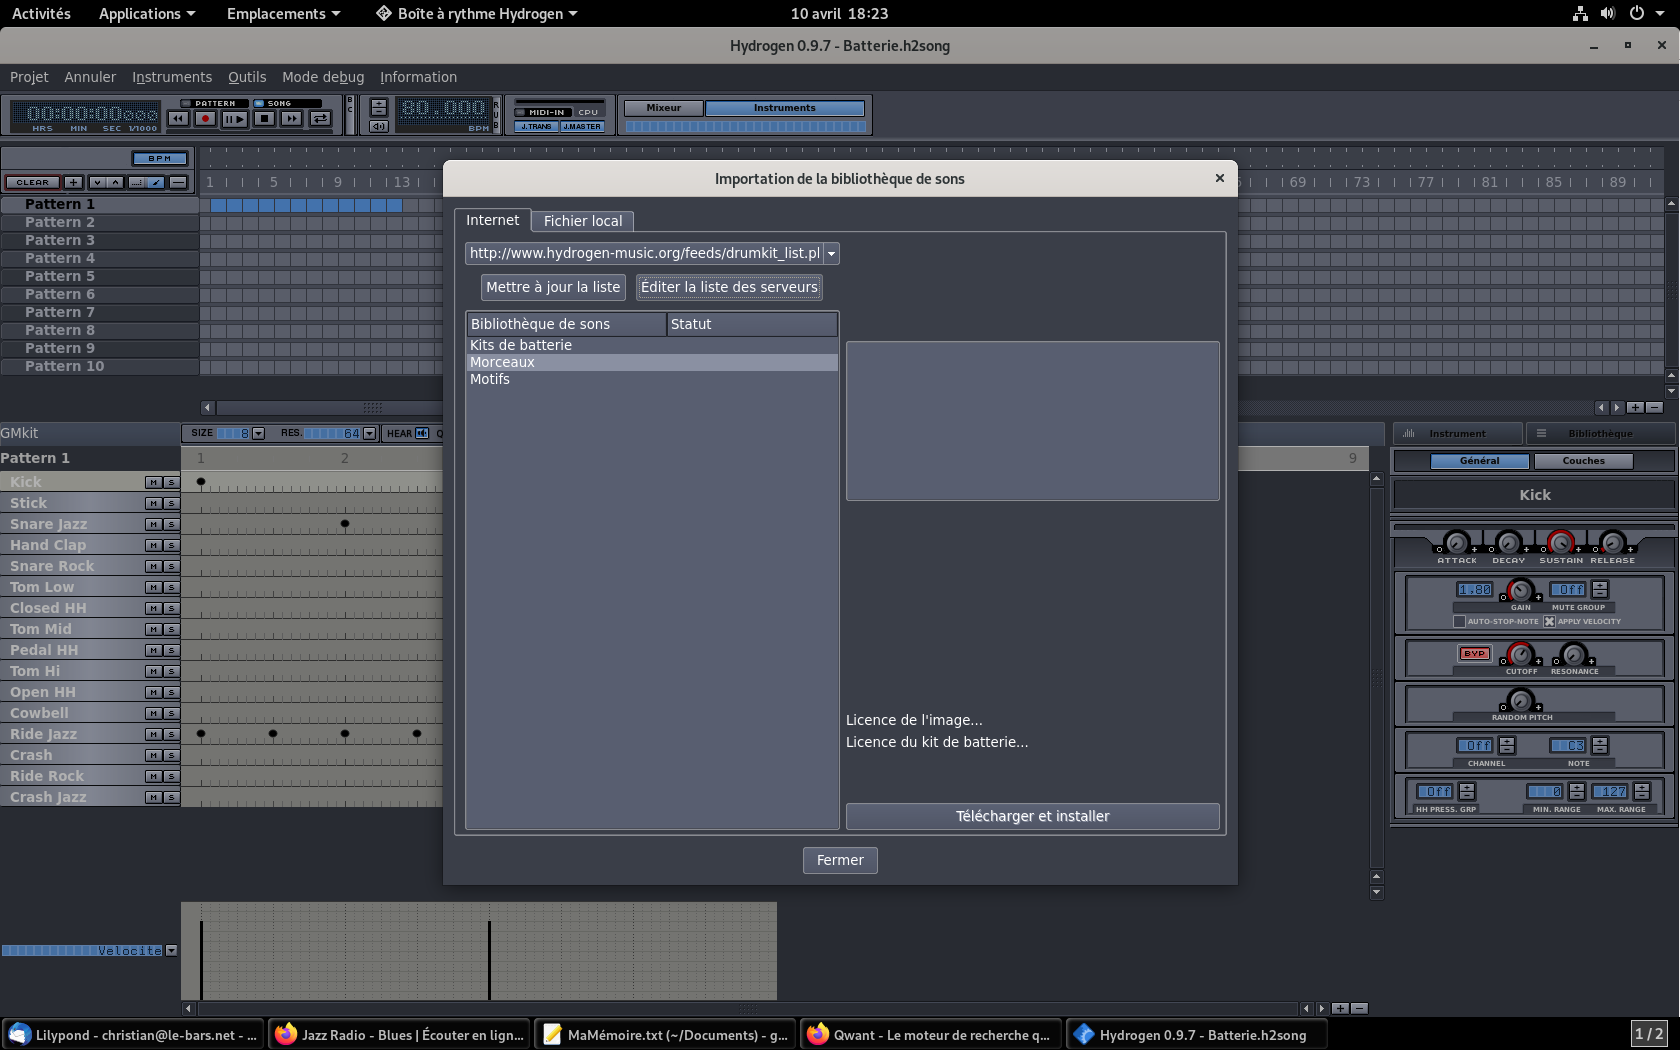Toggle the filter BYP bypass button

click(x=1475, y=654)
